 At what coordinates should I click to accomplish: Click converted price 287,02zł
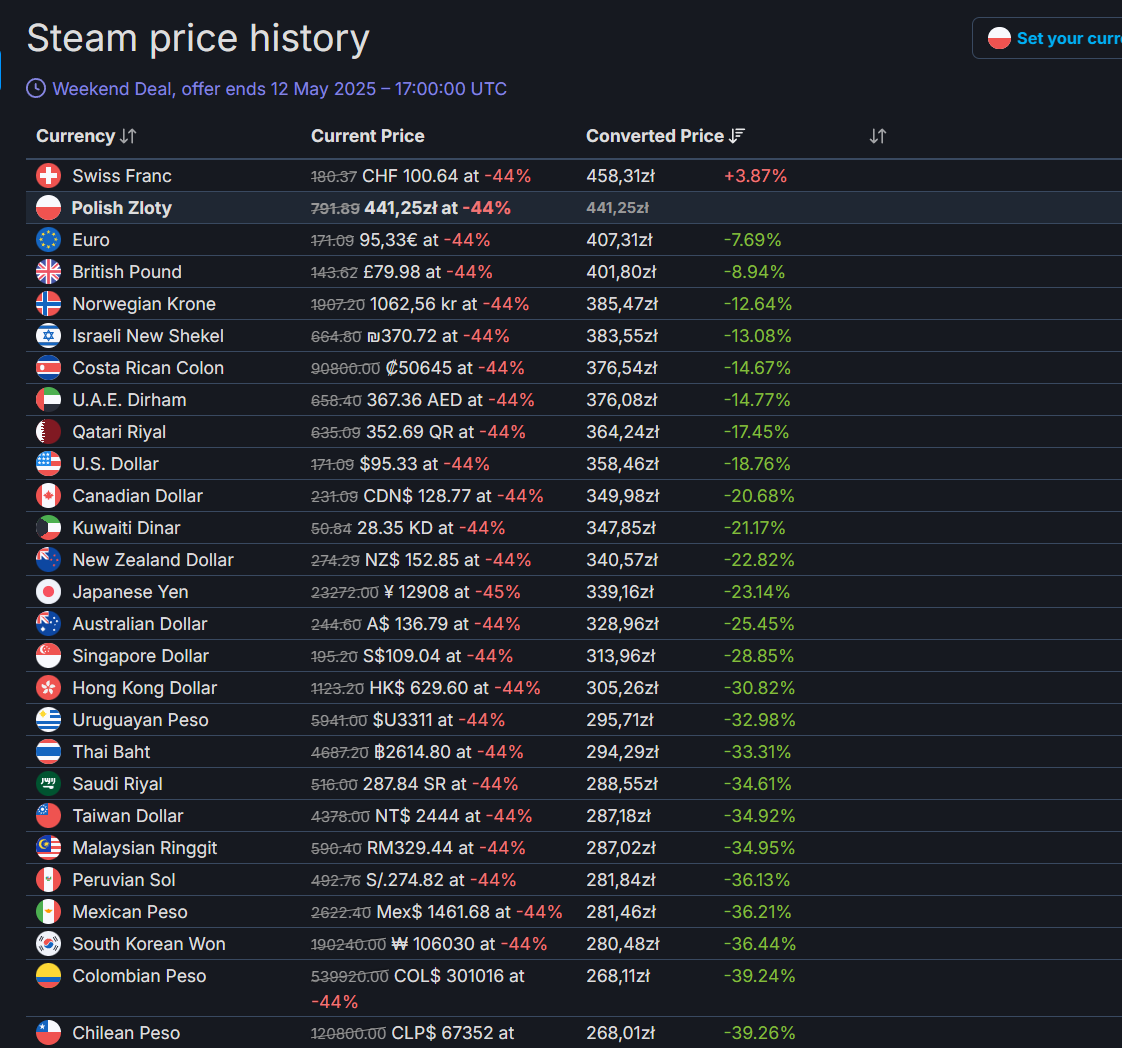click(621, 848)
